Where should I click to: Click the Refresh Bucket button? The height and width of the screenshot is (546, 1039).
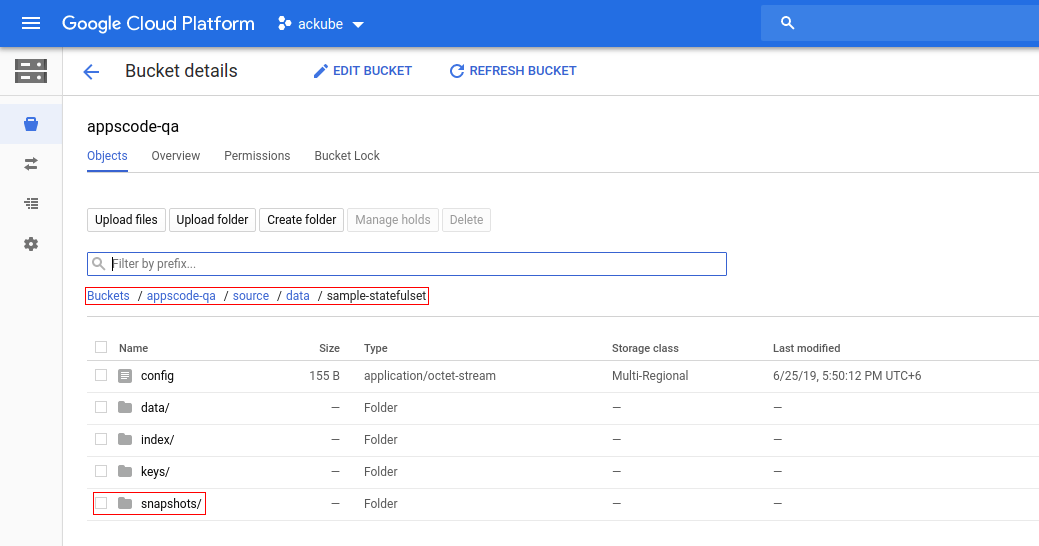[513, 71]
